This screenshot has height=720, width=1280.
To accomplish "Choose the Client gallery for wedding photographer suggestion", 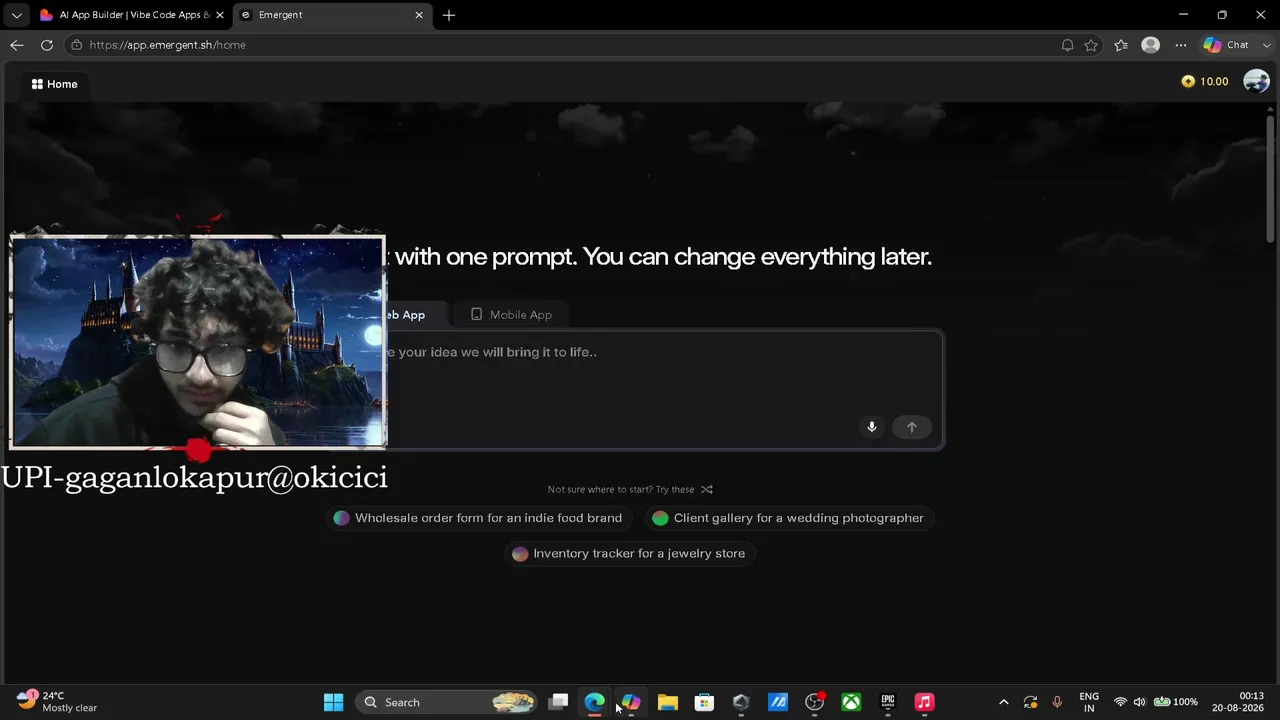I will 788,518.
